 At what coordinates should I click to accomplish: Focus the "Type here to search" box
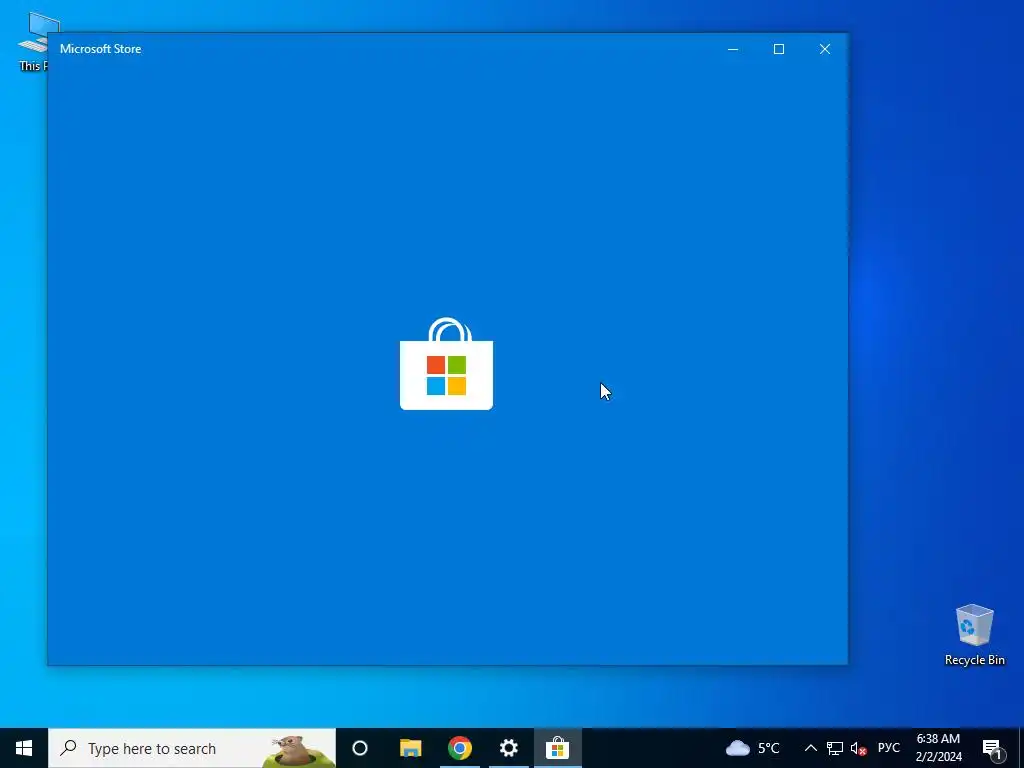pos(192,748)
